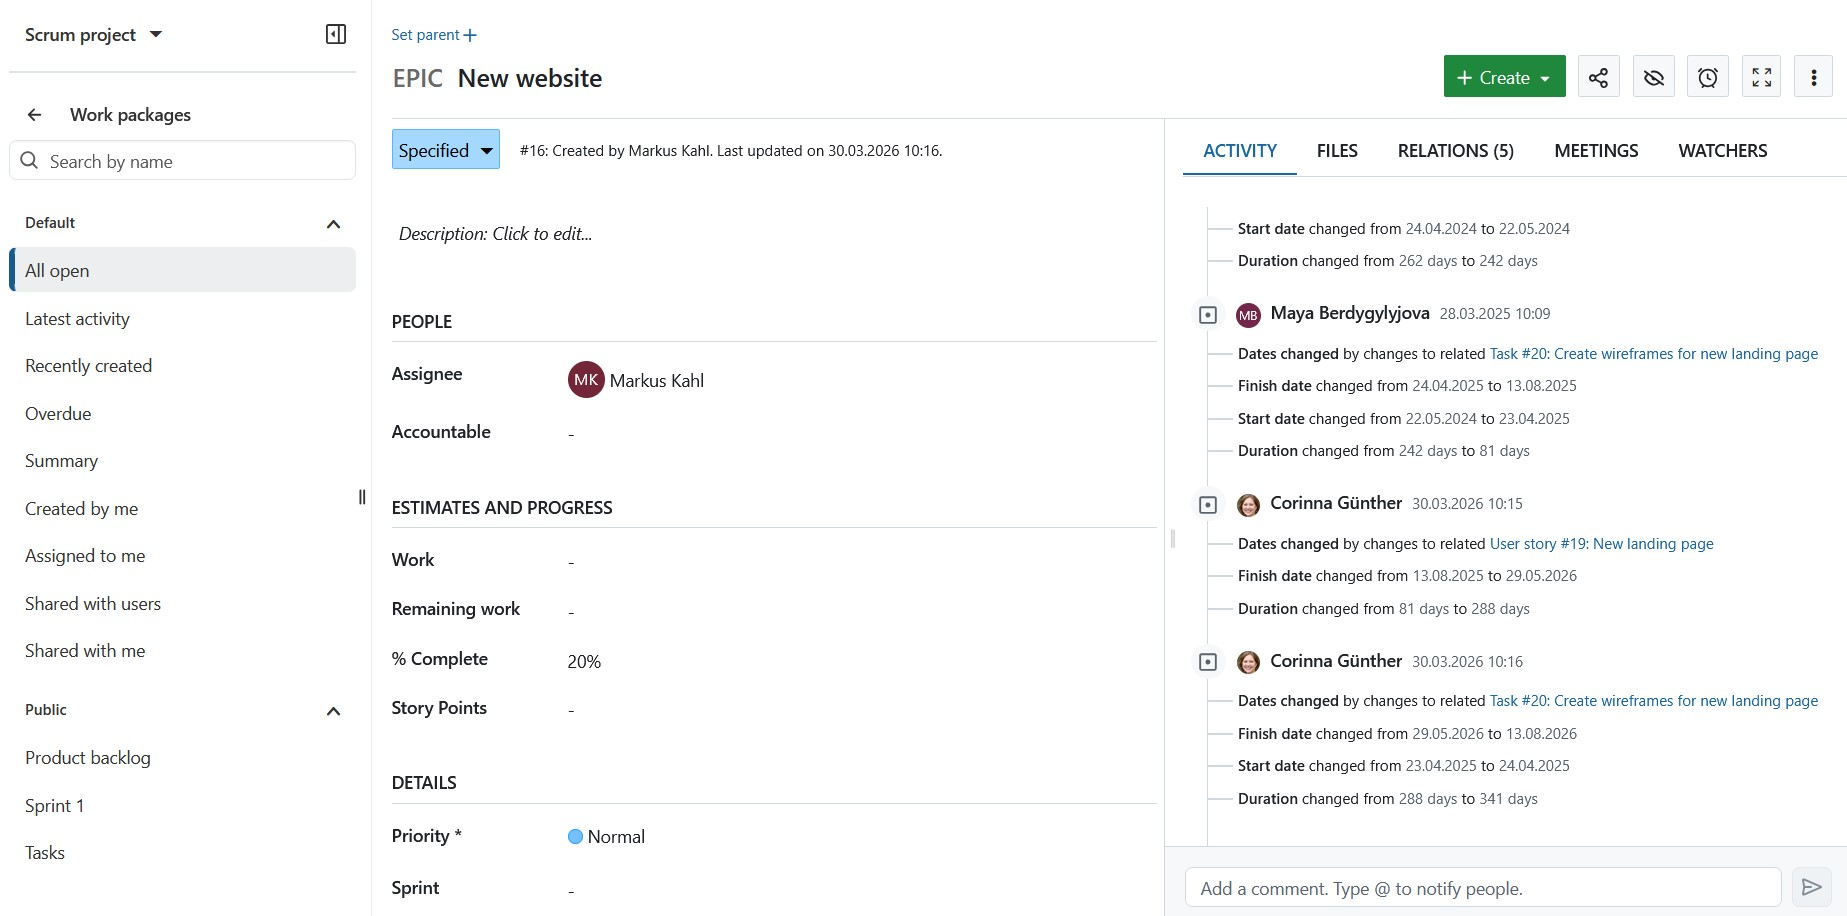Open the Scrum project dropdown
This screenshot has width=1847, height=916.
[x=94, y=33]
